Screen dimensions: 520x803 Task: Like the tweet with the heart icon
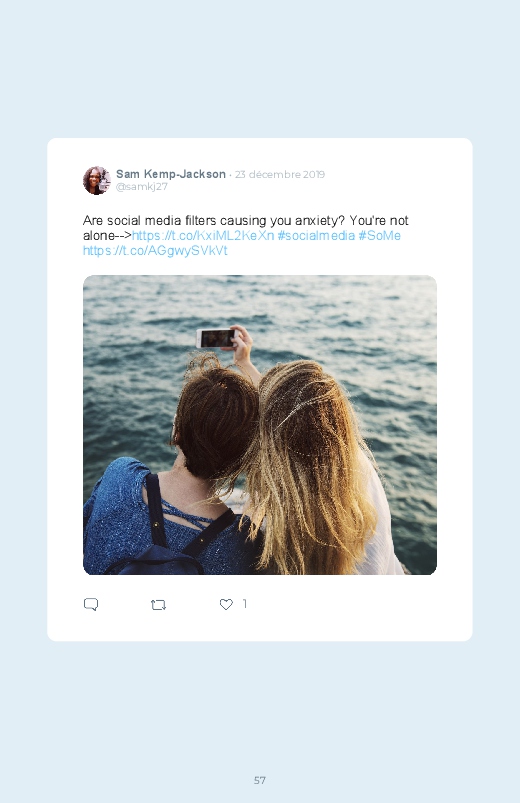[226, 604]
